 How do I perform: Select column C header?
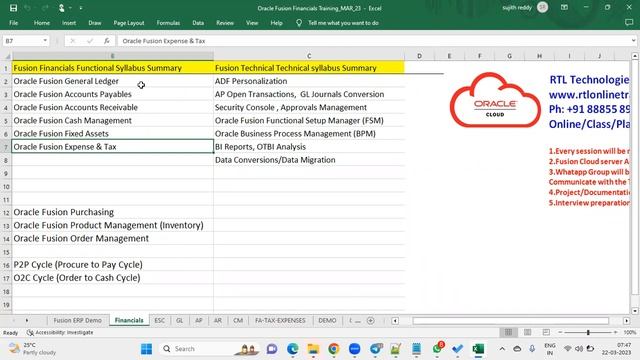tap(309, 56)
